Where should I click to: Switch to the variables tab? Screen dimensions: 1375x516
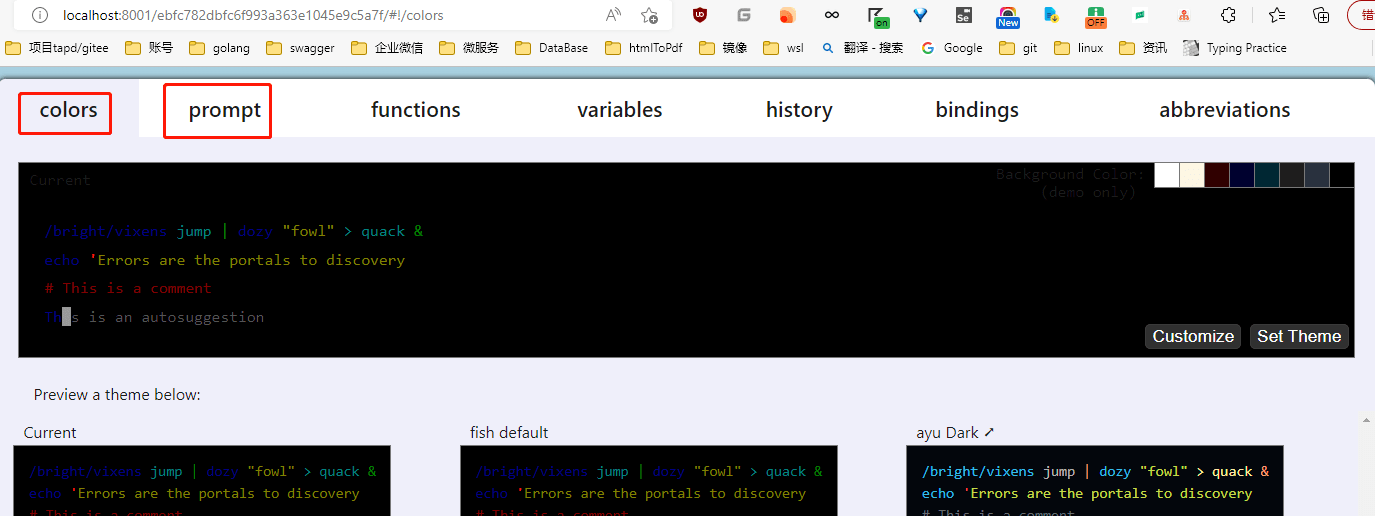pyautogui.click(x=619, y=110)
